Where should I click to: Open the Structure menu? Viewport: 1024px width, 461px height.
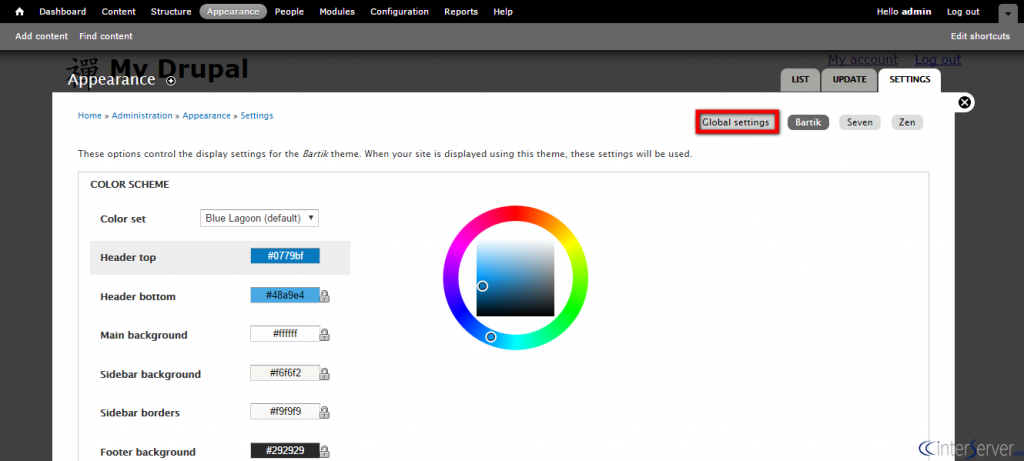click(x=171, y=12)
